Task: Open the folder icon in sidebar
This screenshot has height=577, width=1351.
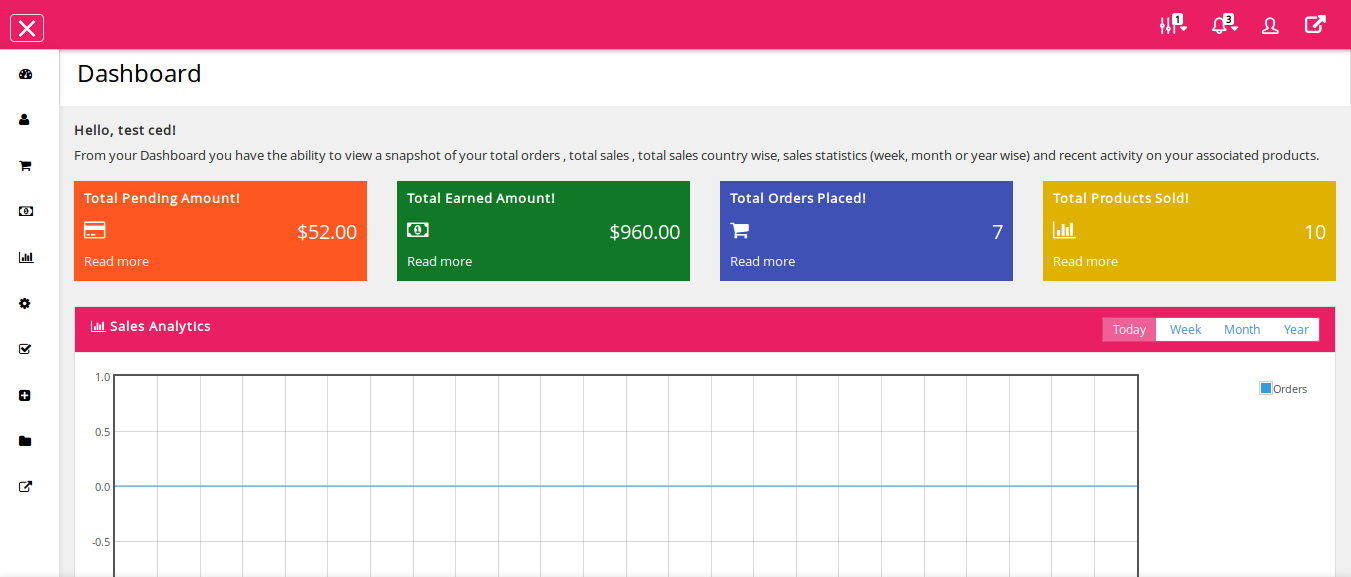Action: point(25,441)
